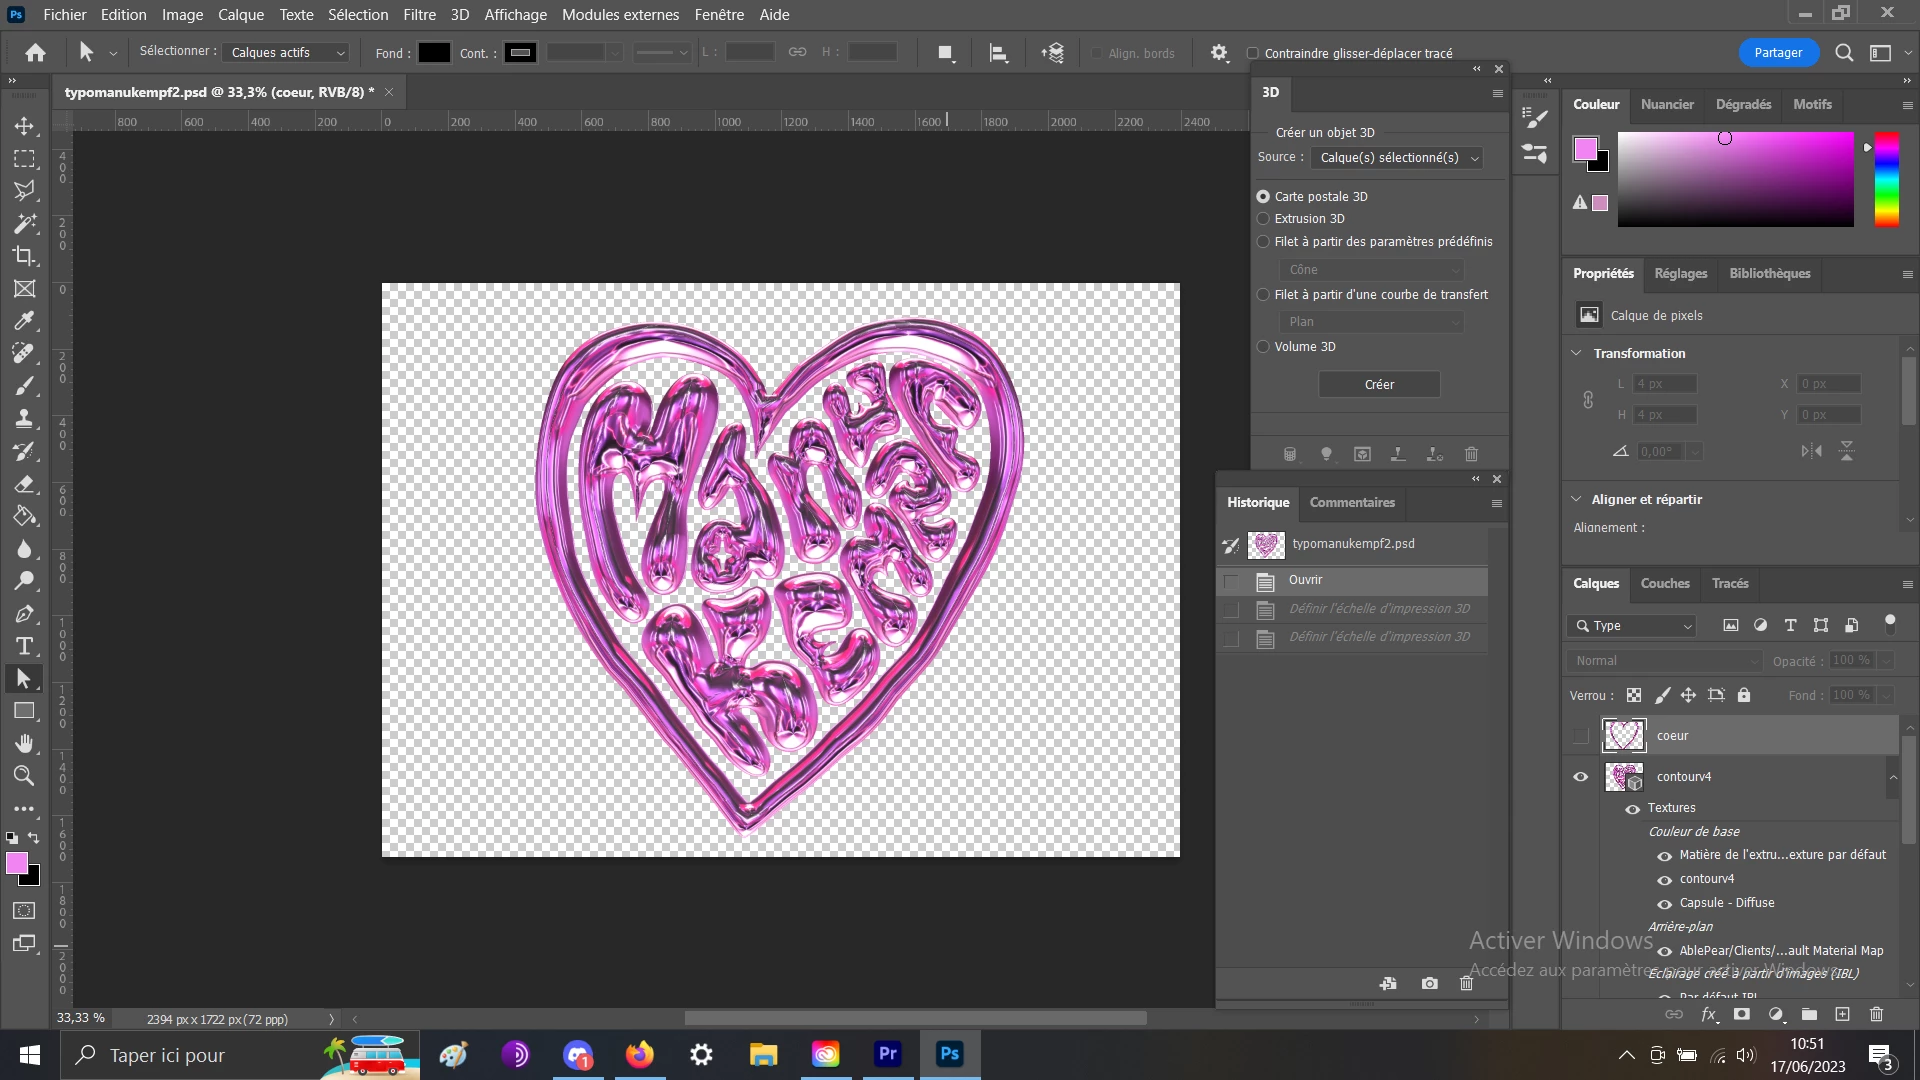Open the Calques actifs dropdown
This screenshot has width=1920, height=1080.
click(x=286, y=53)
